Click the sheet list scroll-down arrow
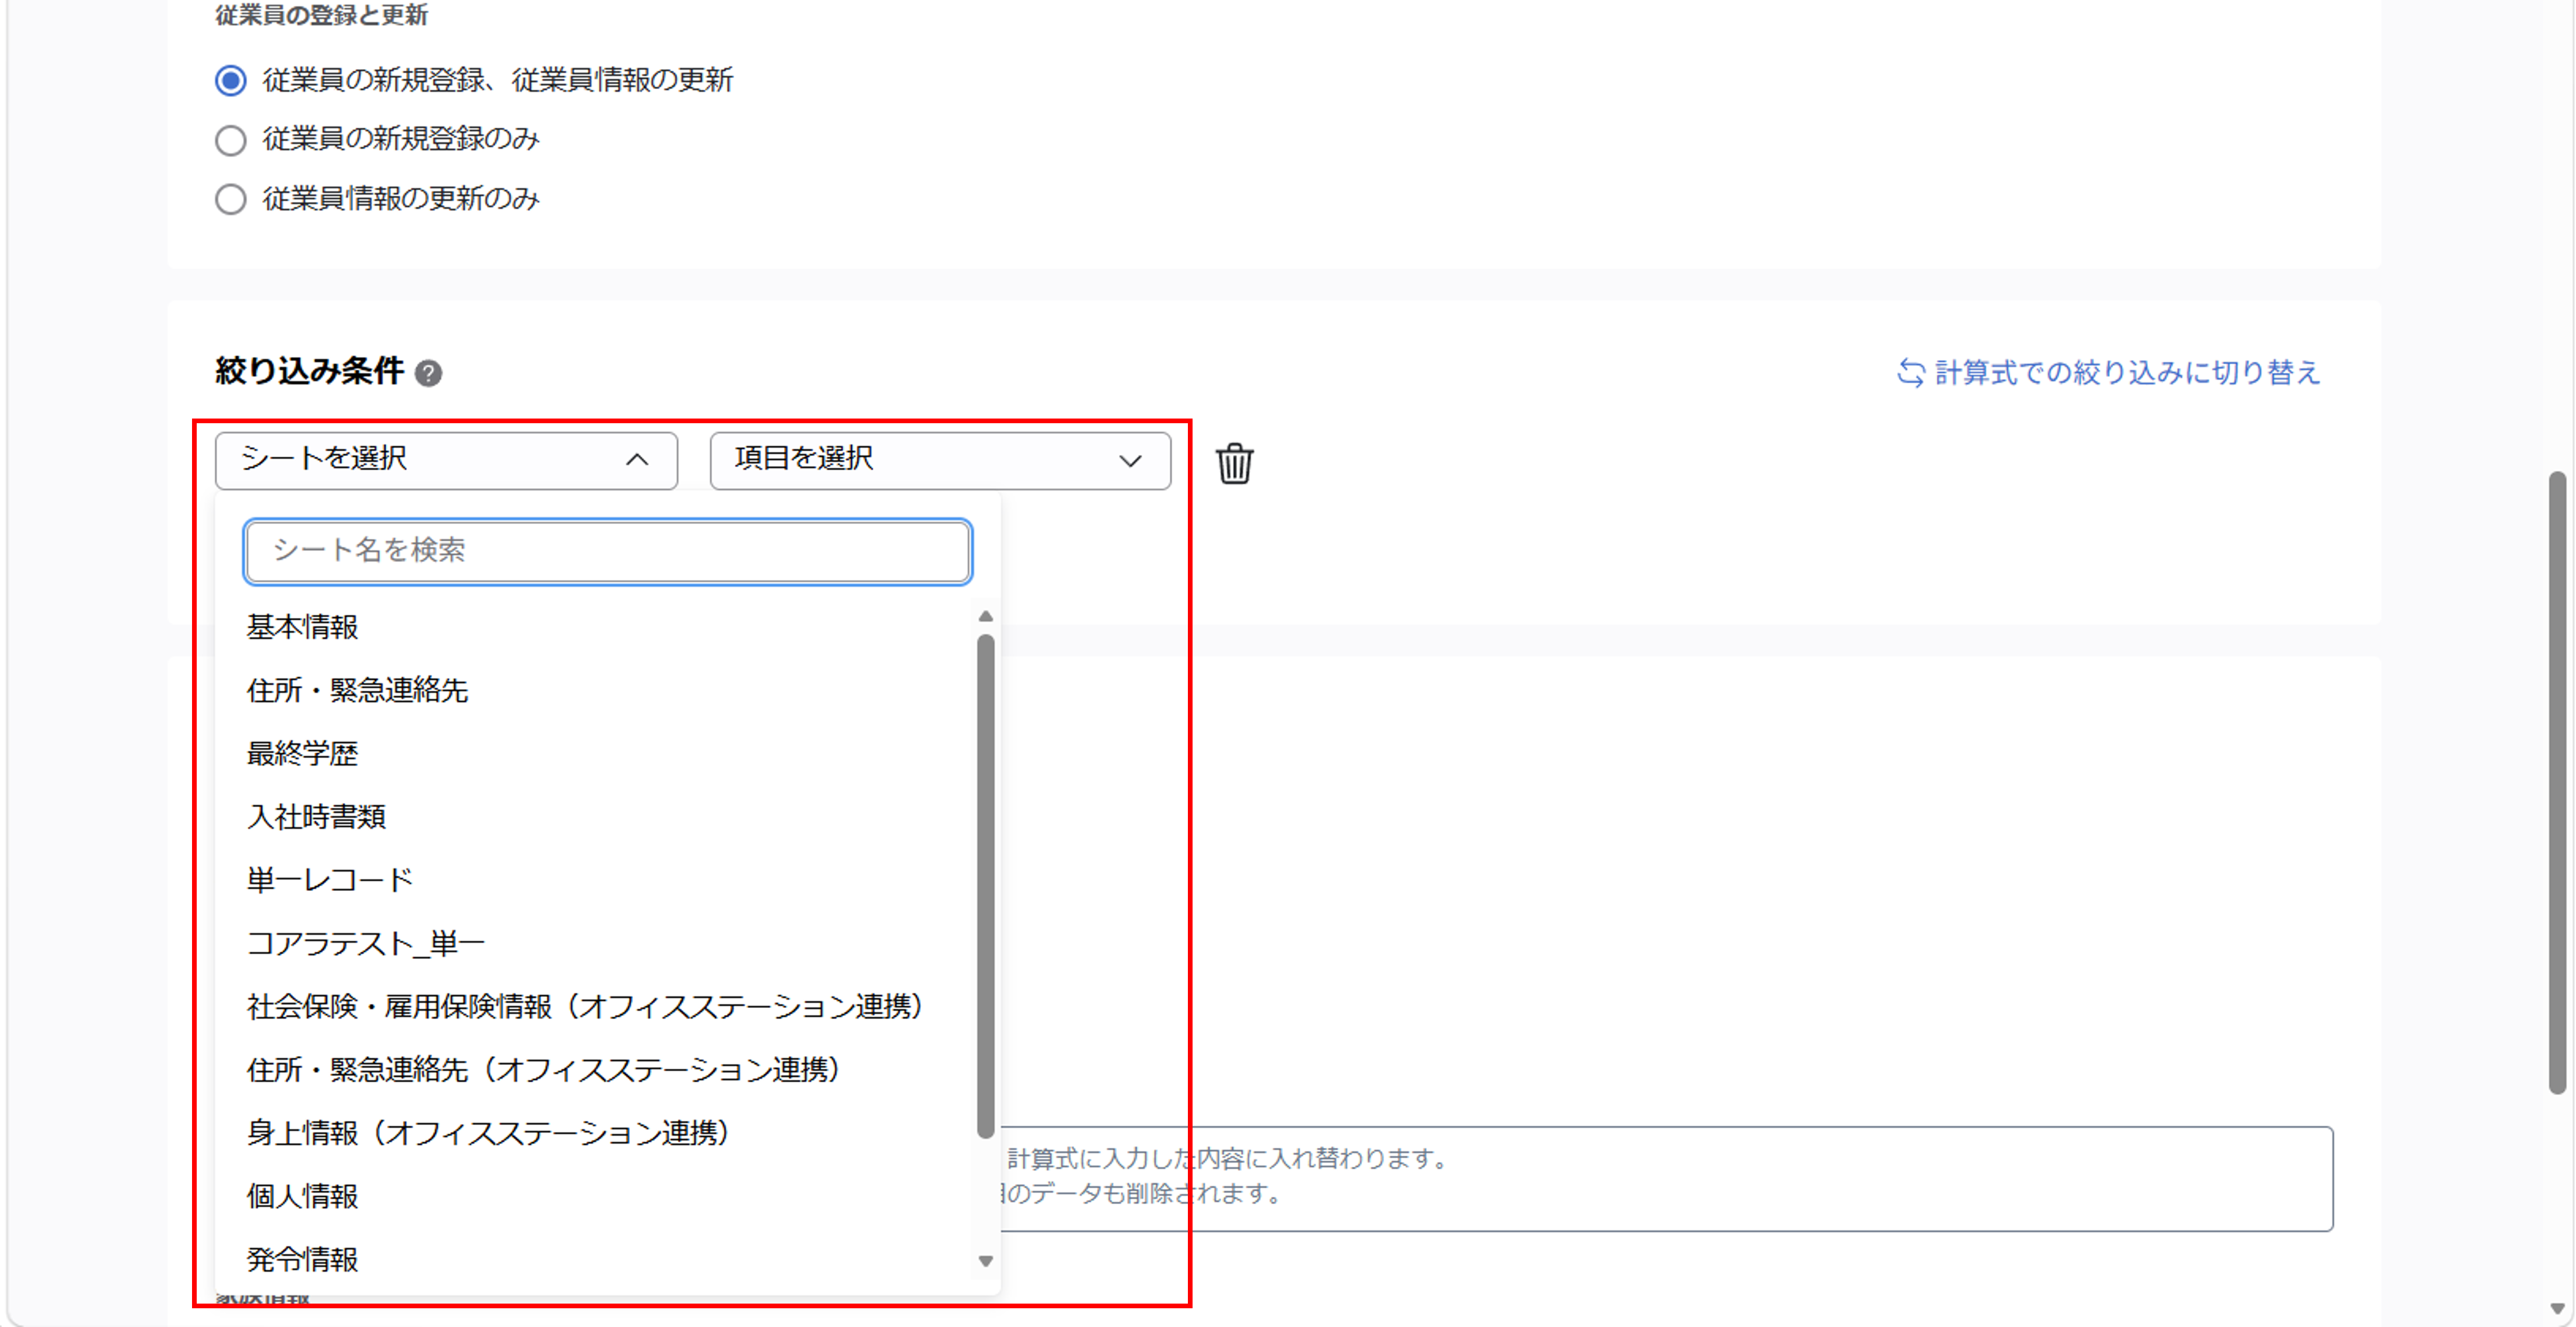 click(x=985, y=1261)
